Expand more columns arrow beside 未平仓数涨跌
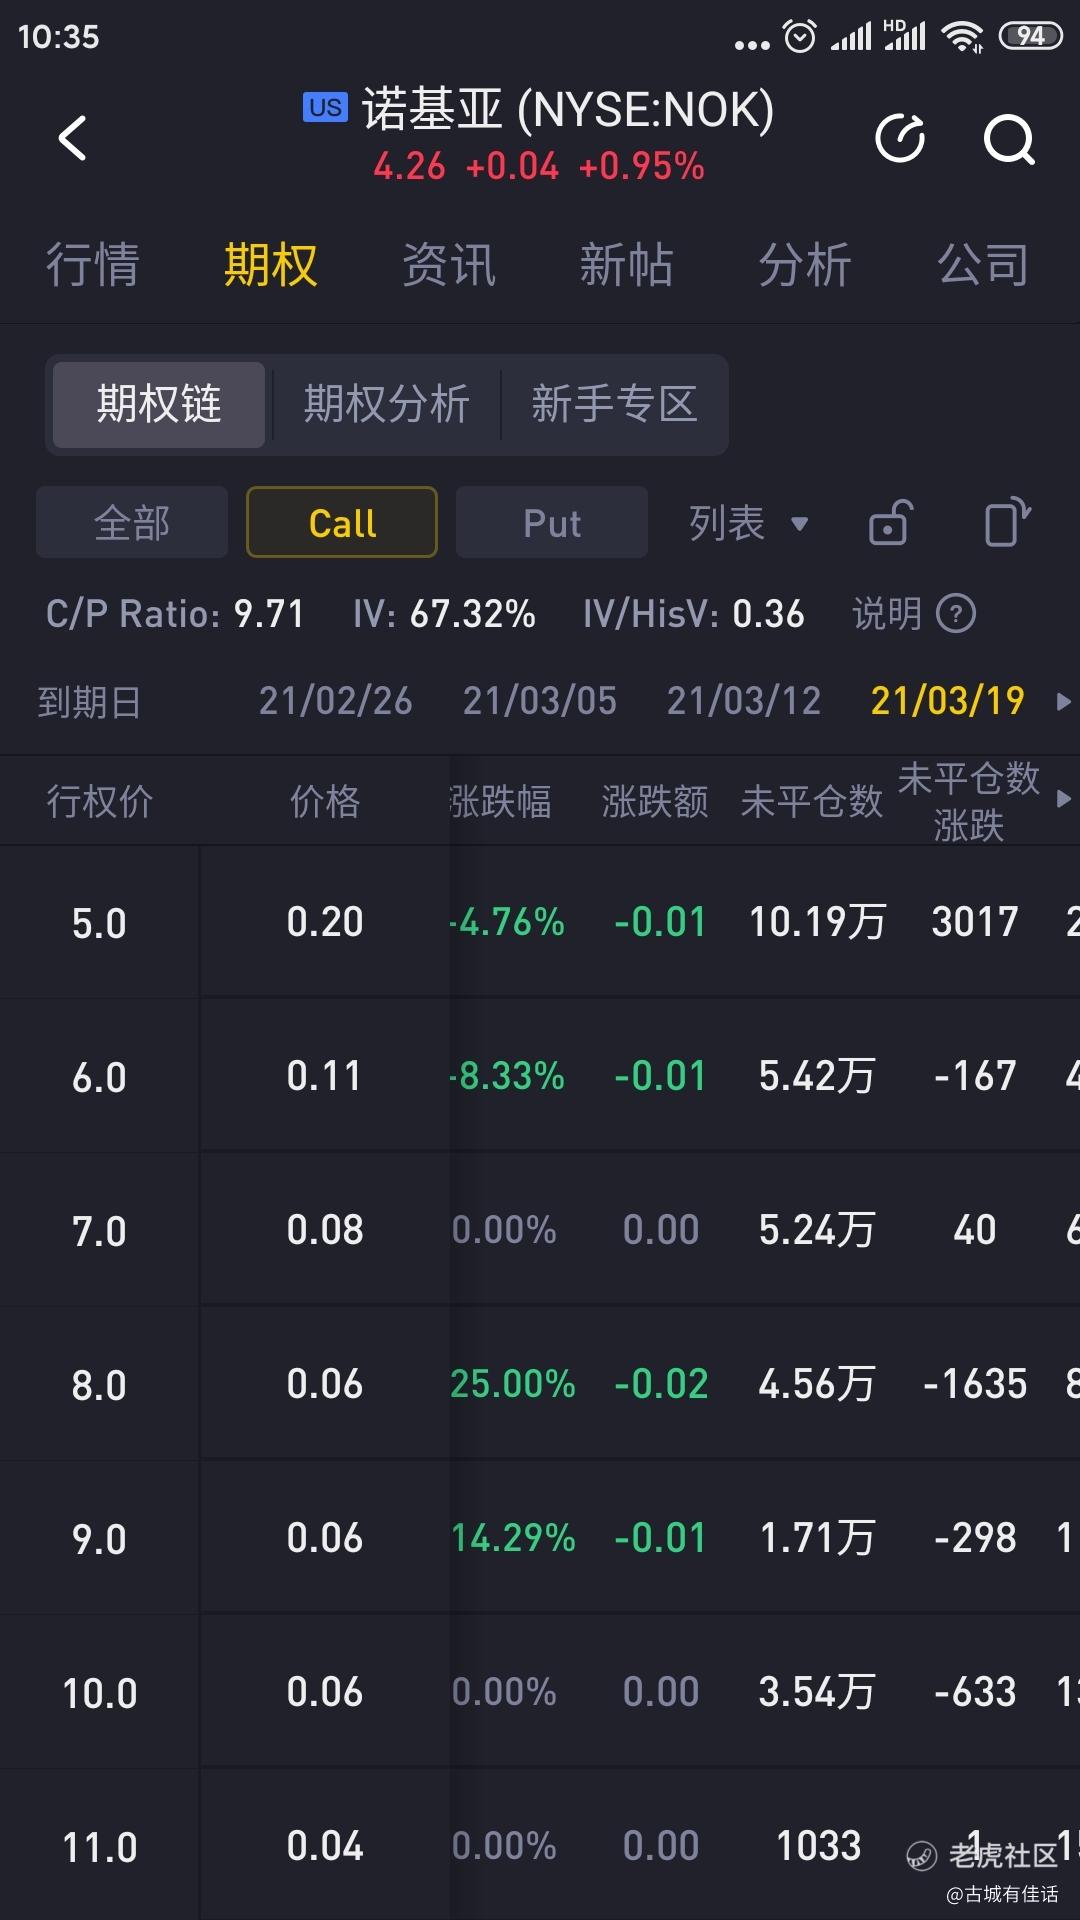1080x1920 pixels. pos(1063,799)
